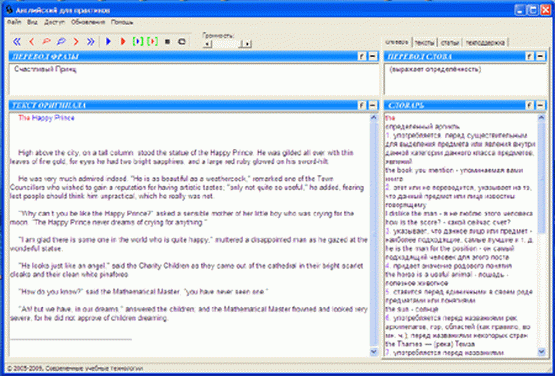The image size is (555, 376).
Task: Click the red speech bubble icon
Action: pyautogui.click(x=46, y=42)
